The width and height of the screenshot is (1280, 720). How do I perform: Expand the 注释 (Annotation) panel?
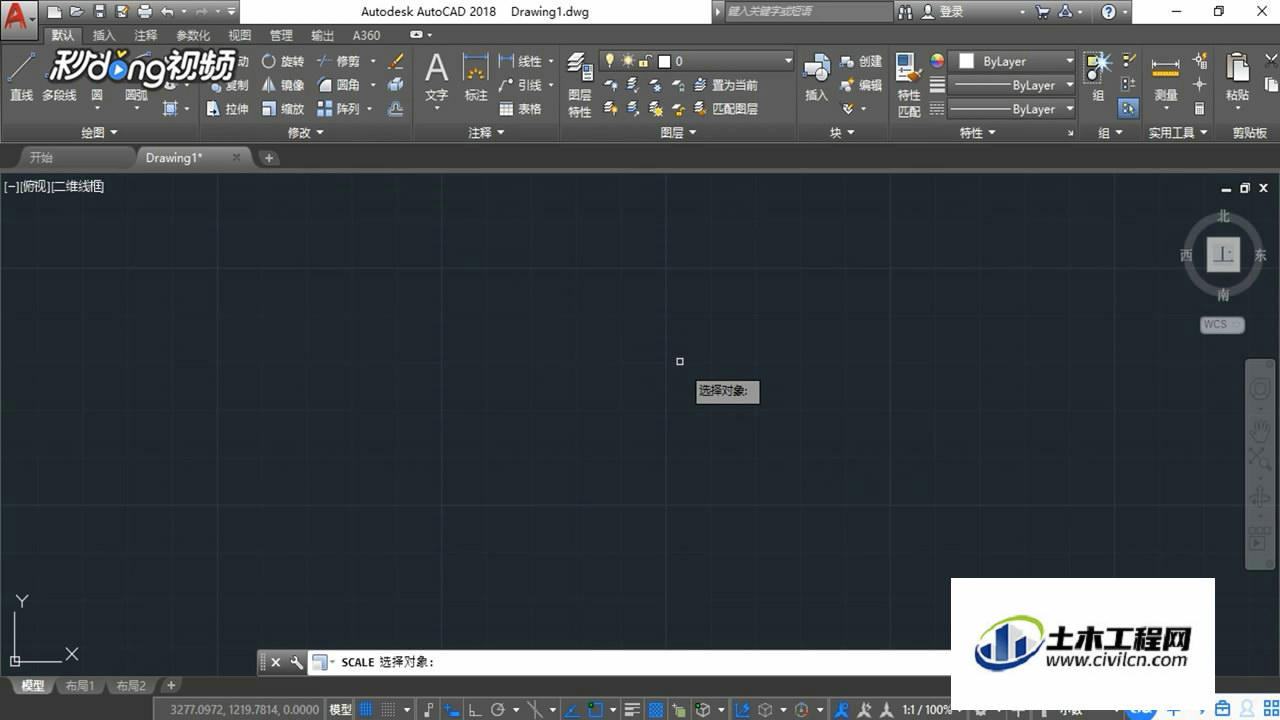pyautogui.click(x=486, y=132)
